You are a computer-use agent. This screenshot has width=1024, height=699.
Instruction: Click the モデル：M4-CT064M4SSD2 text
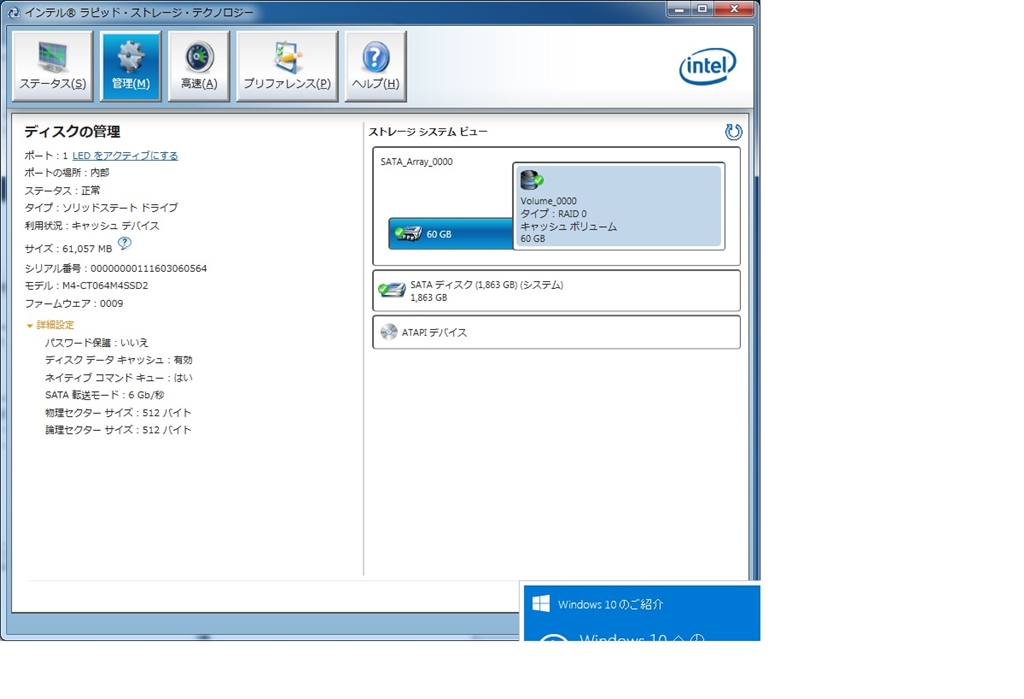point(86,285)
